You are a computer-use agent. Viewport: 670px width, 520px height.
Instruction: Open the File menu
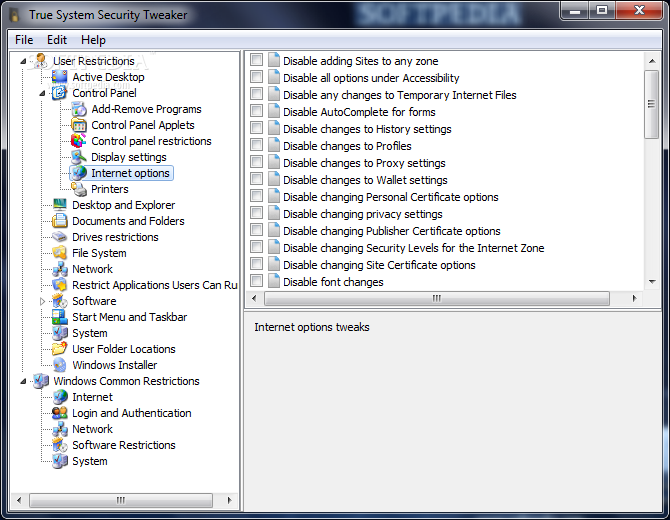(x=24, y=40)
